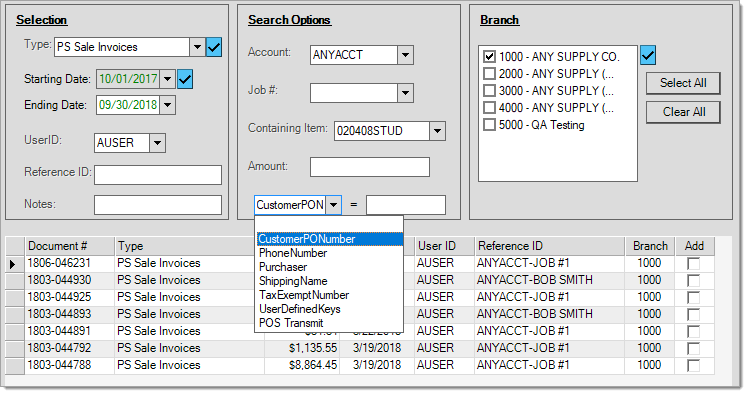Click the Containing Item field 020408STUD
Image resolution: width=747 pixels, height=394 pixels.
coord(382,131)
